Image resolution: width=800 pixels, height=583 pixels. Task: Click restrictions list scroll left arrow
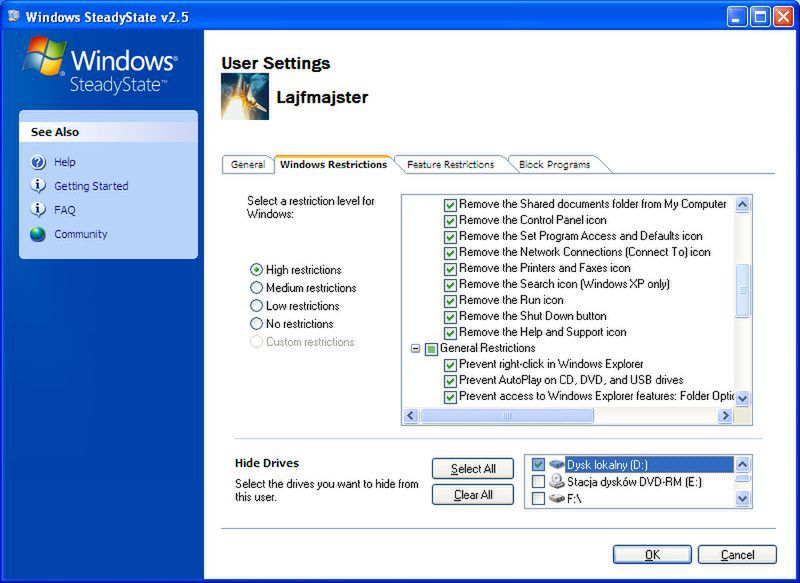(411, 416)
